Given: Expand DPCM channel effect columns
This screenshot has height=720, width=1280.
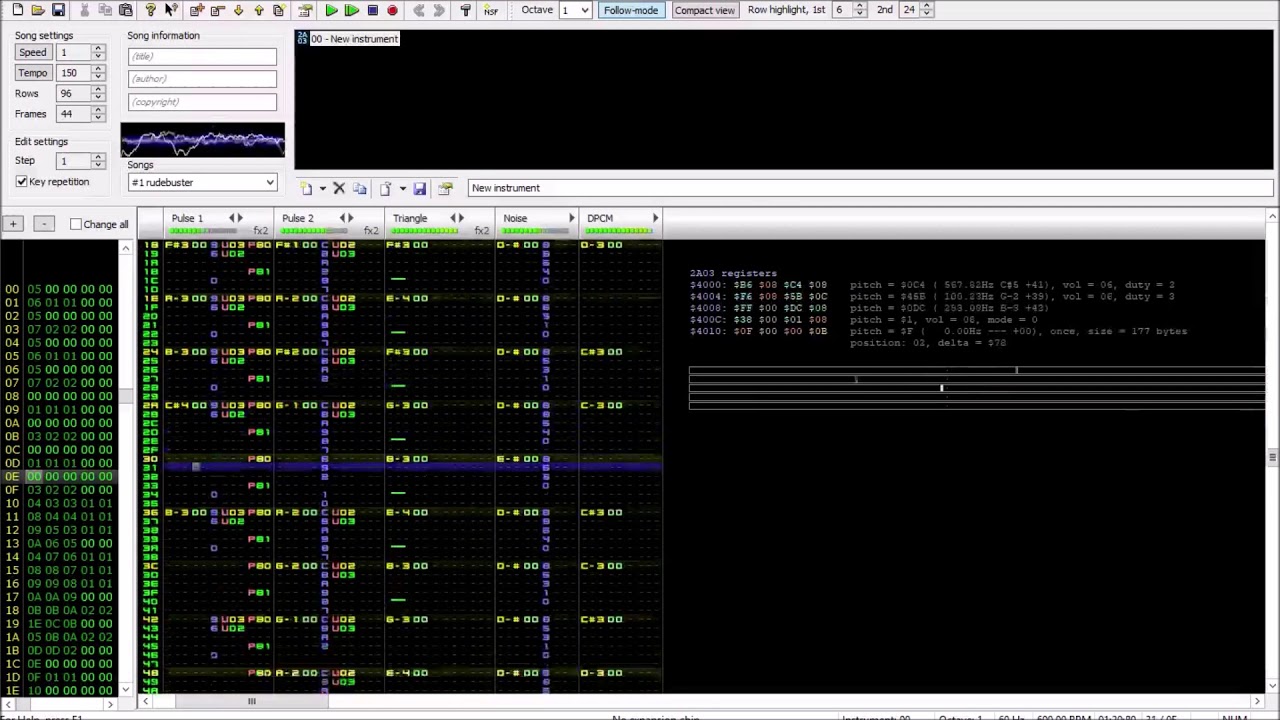Looking at the screenshot, I should 656,218.
